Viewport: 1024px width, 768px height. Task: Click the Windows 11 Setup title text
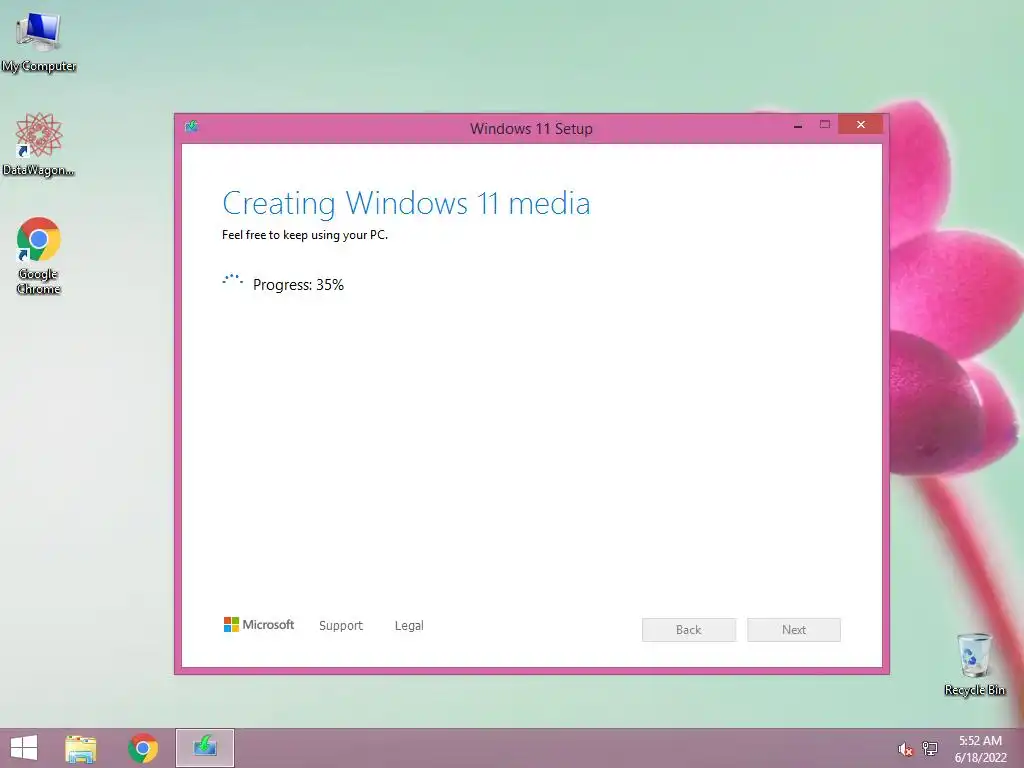pos(531,129)
